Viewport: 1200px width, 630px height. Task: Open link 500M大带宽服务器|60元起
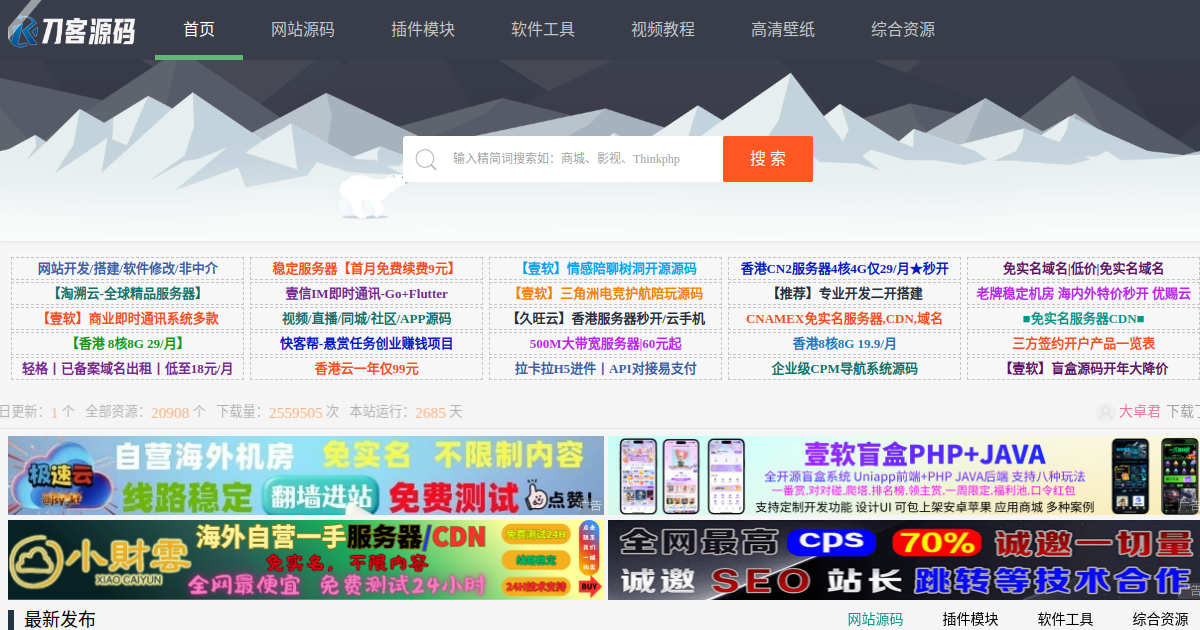[x=605, y=344]
